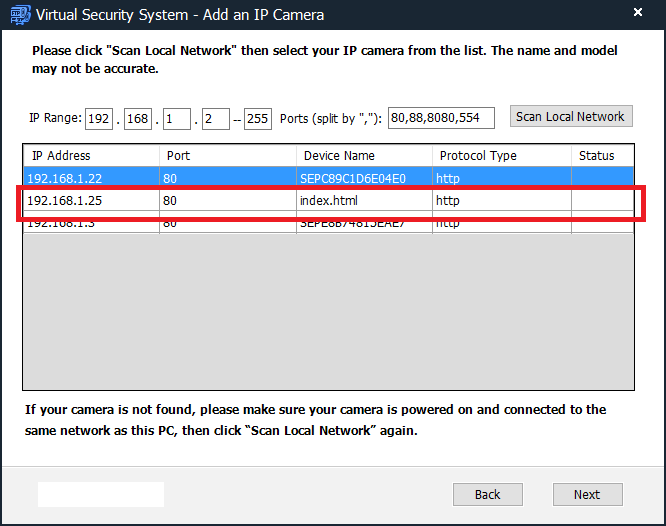This screenshot has height=526, width=666.
Task: Click the second IP octet field 168
Action: pos(137,118)
